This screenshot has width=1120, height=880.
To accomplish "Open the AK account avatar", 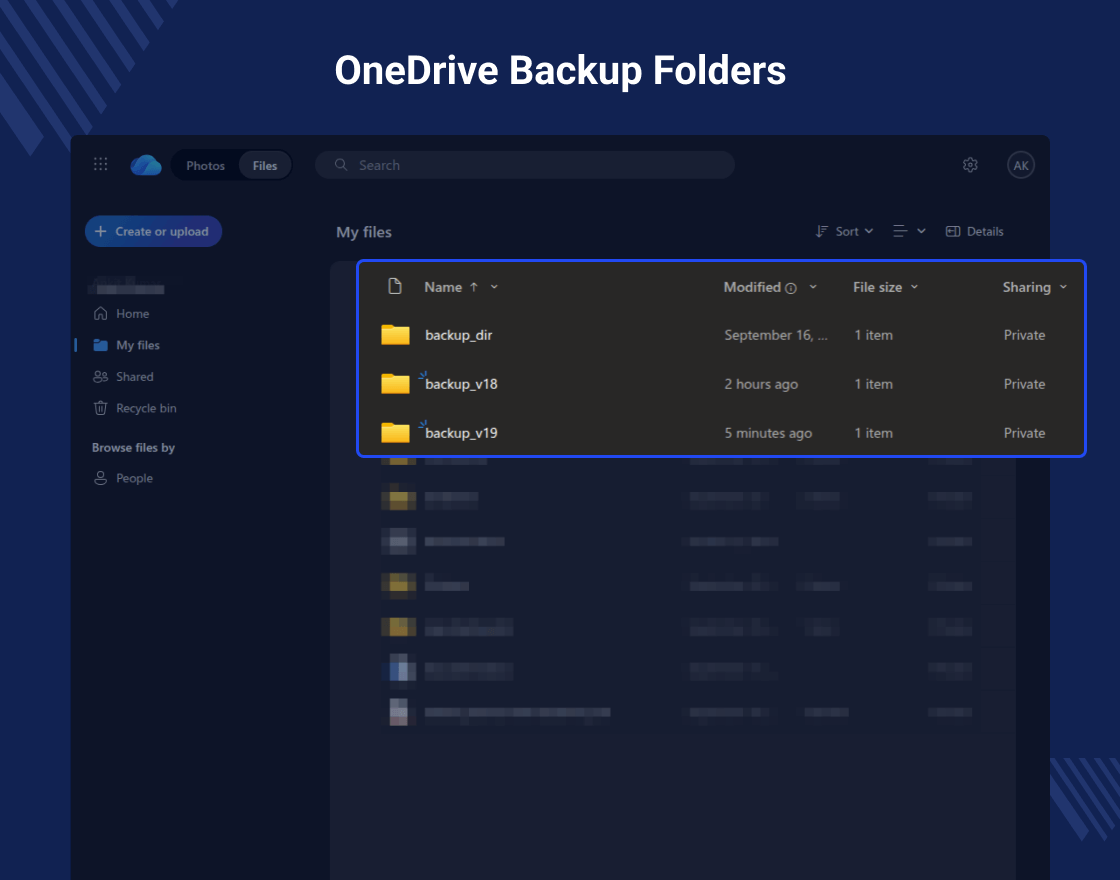I will click(x=1021, y=165).
